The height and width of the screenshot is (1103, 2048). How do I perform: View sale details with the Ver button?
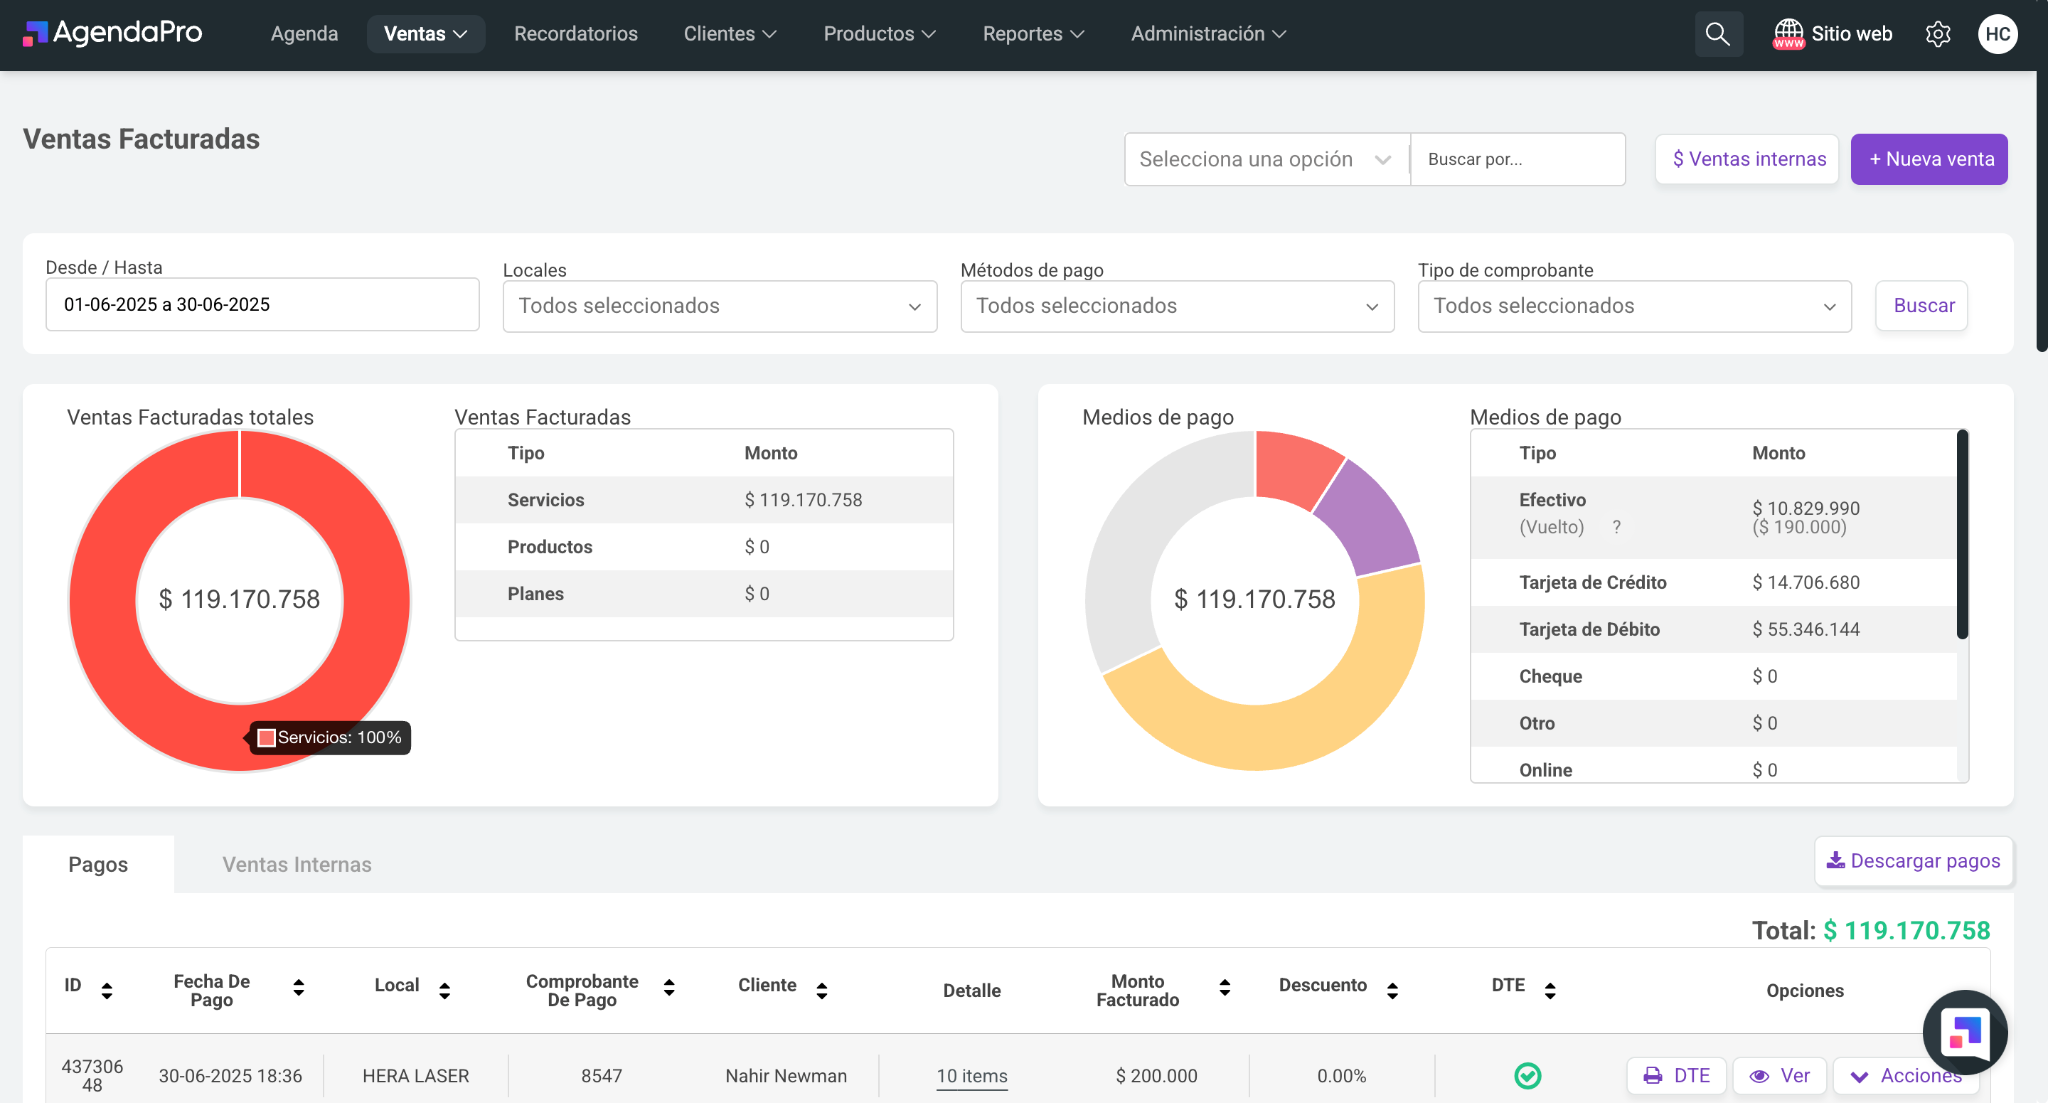click(x=1780, y=1076)
